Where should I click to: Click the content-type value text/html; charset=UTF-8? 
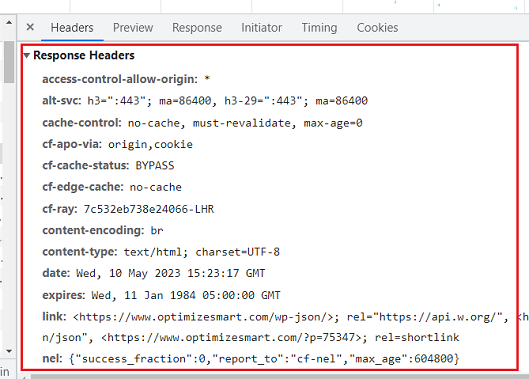pyautogui.click(x=202, y=252)
